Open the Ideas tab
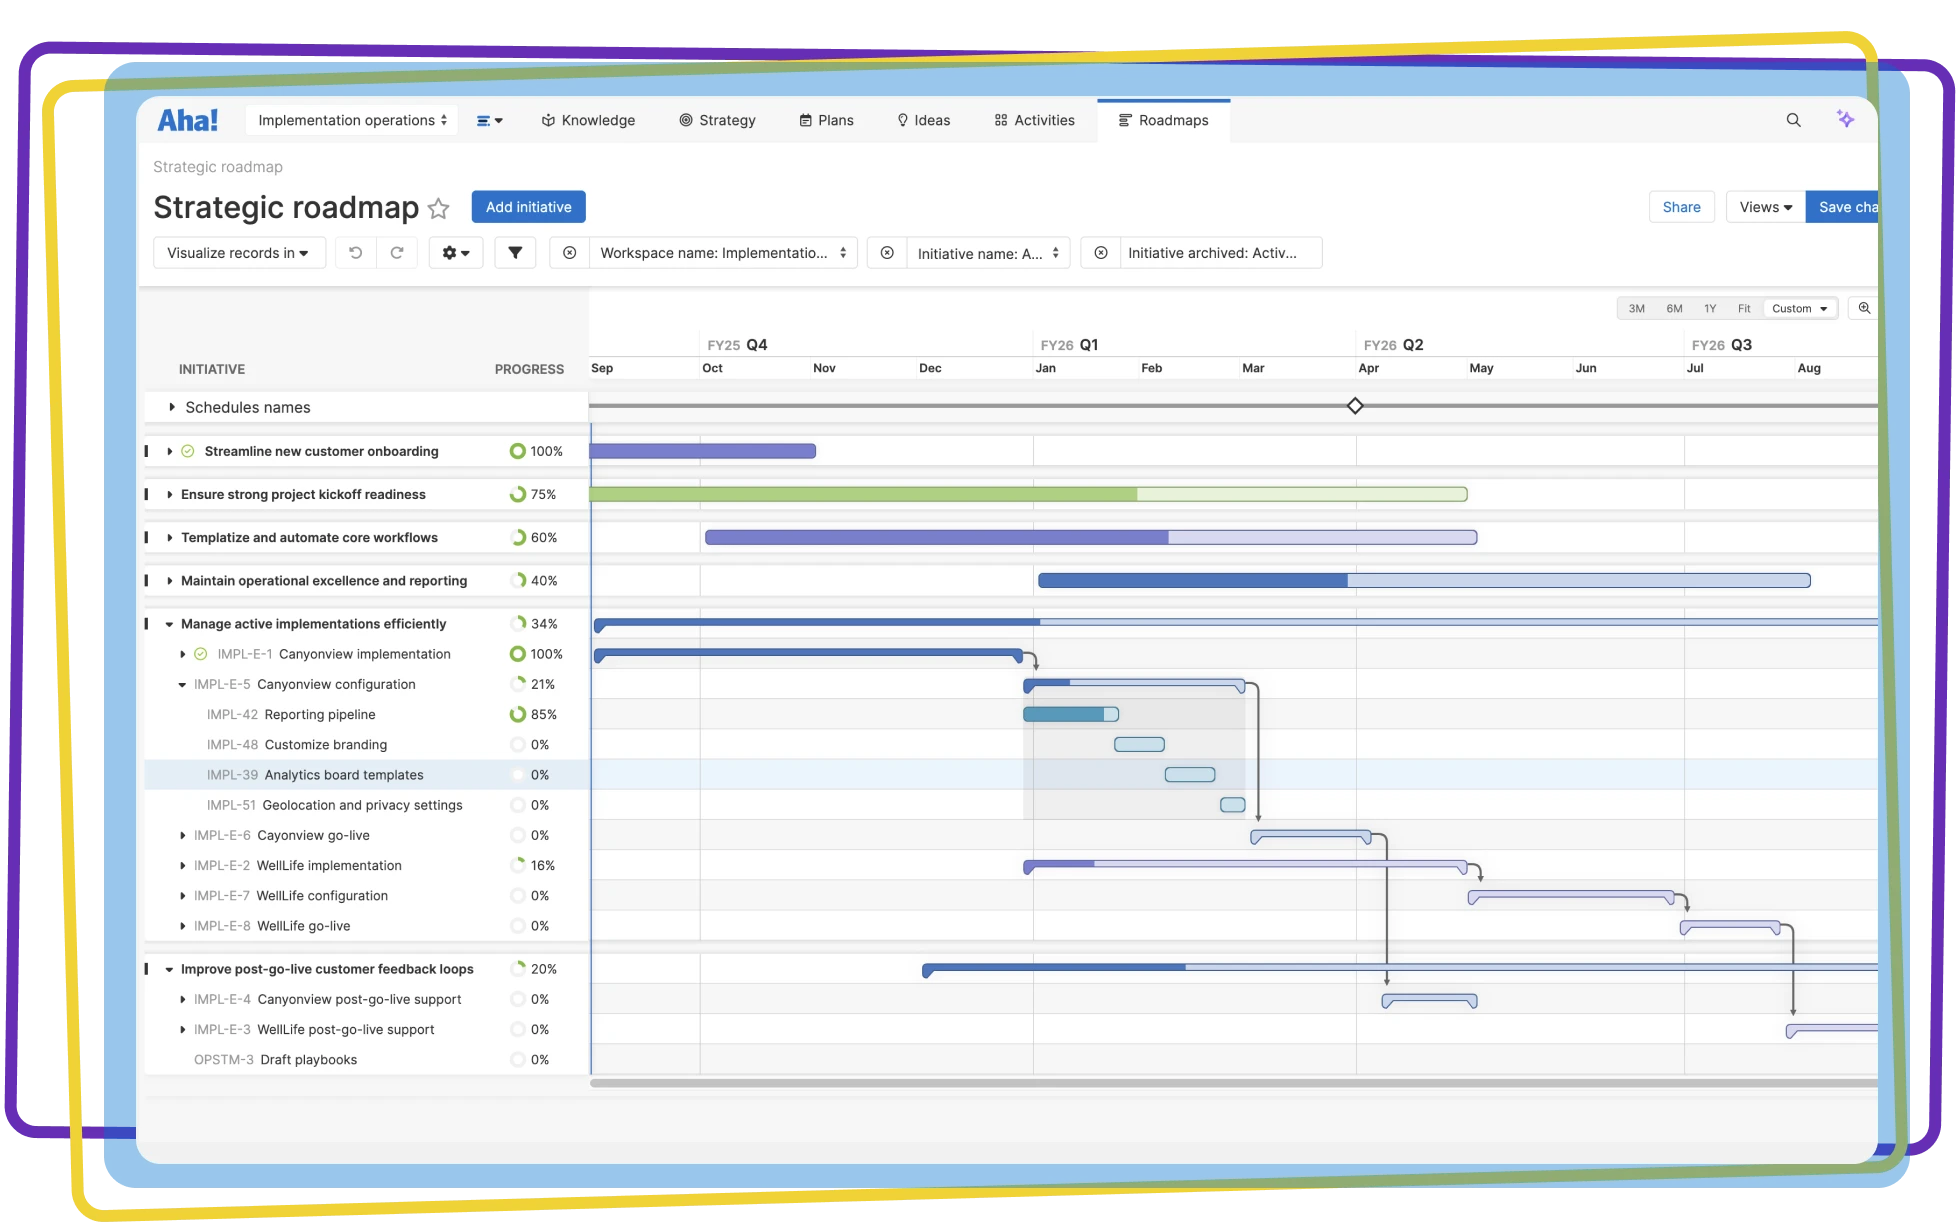 coord(923,120)
